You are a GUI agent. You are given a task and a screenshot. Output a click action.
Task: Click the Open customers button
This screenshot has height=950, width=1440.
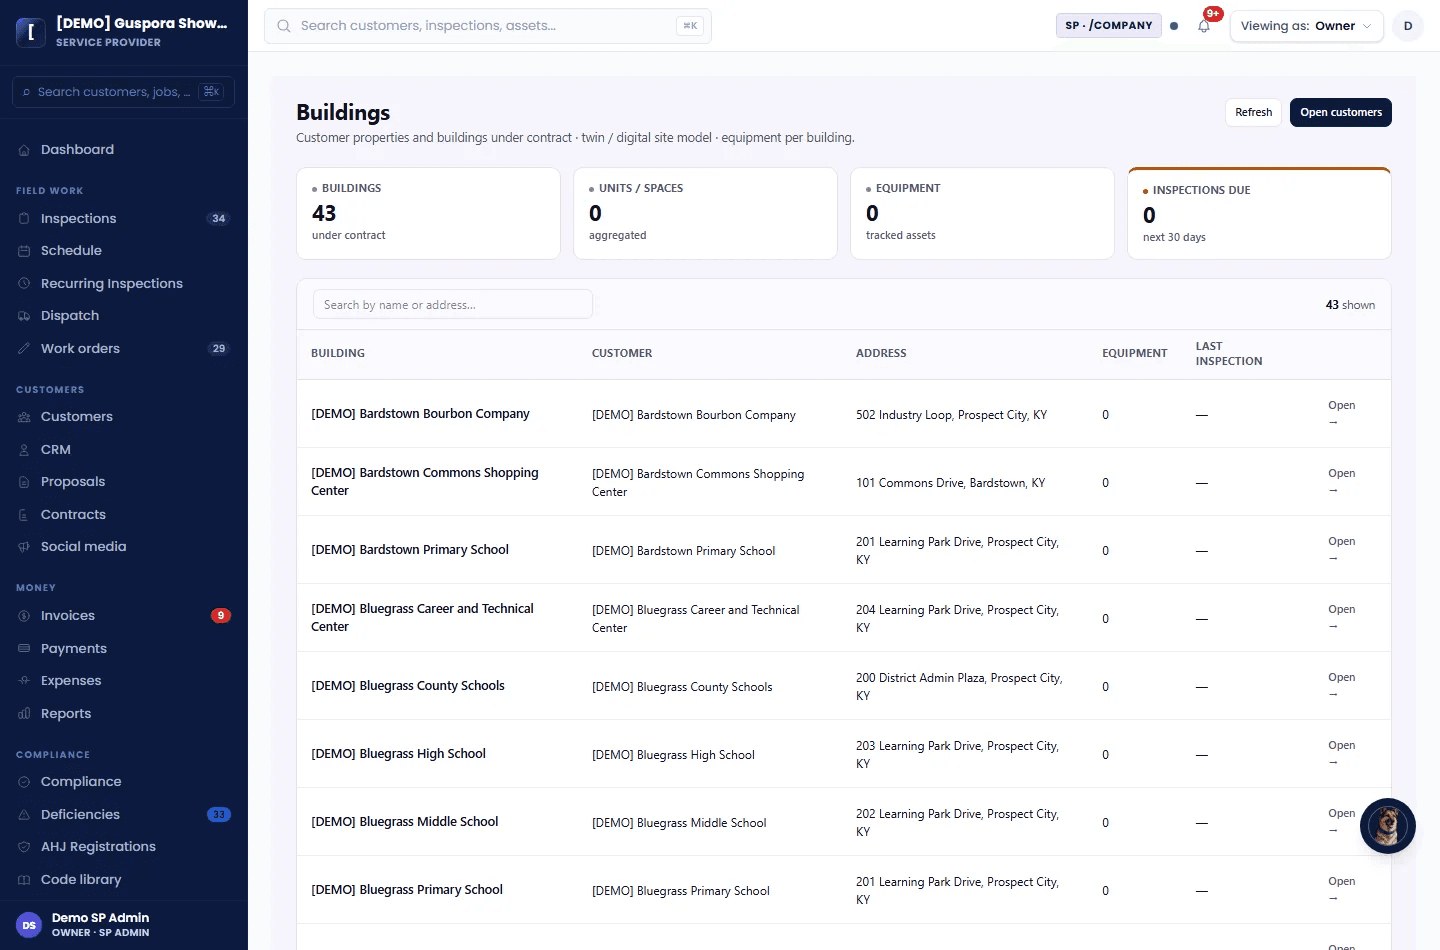click(1341, 112)
